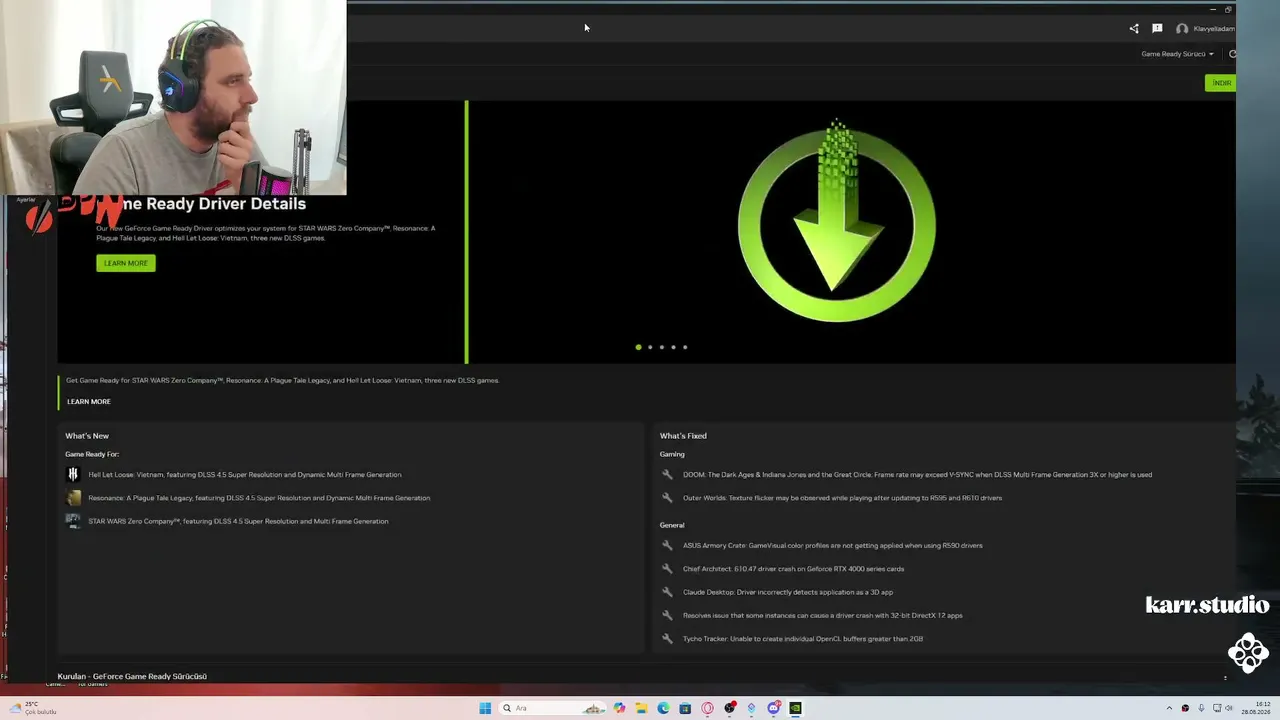Select the second carousel dot
The image size is (1280, 720).
(650, 347)
